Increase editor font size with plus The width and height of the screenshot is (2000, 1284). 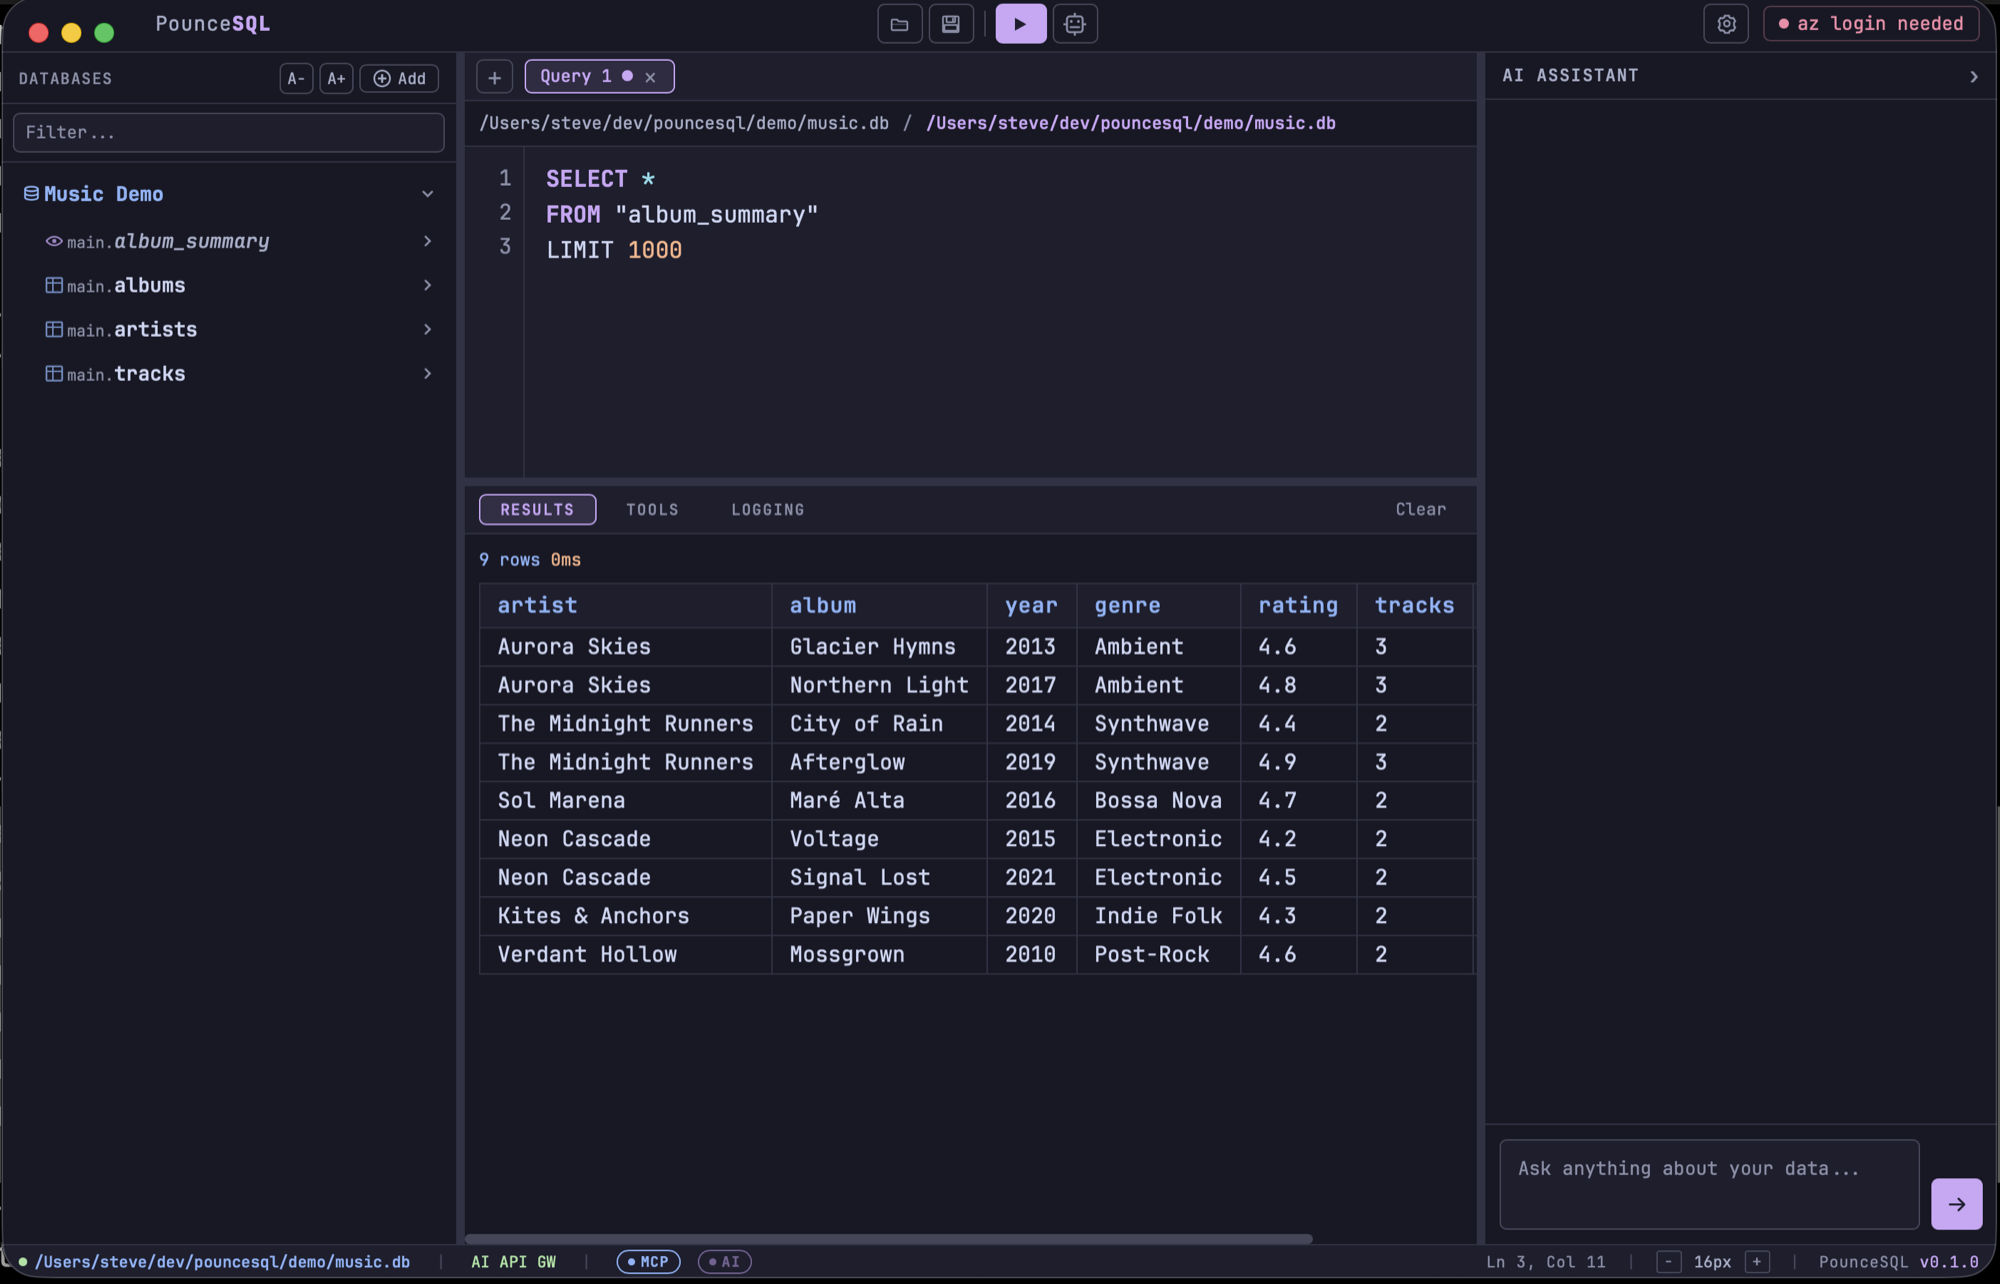[x=1757, y=1262]
